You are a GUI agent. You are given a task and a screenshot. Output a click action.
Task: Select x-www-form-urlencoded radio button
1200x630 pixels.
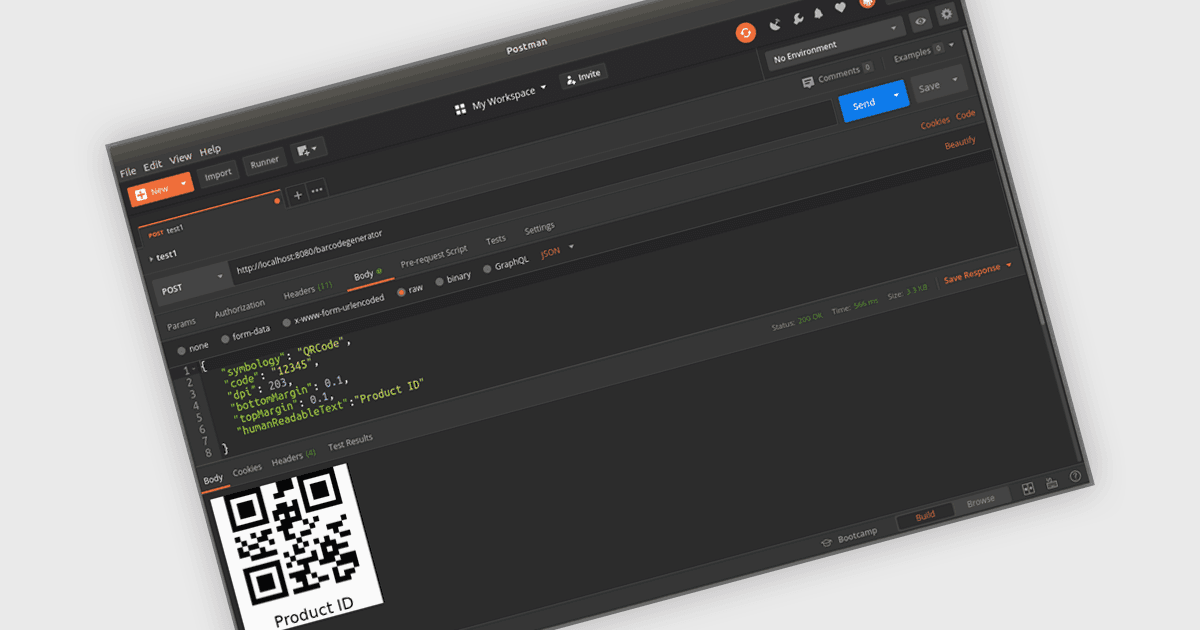286,322
